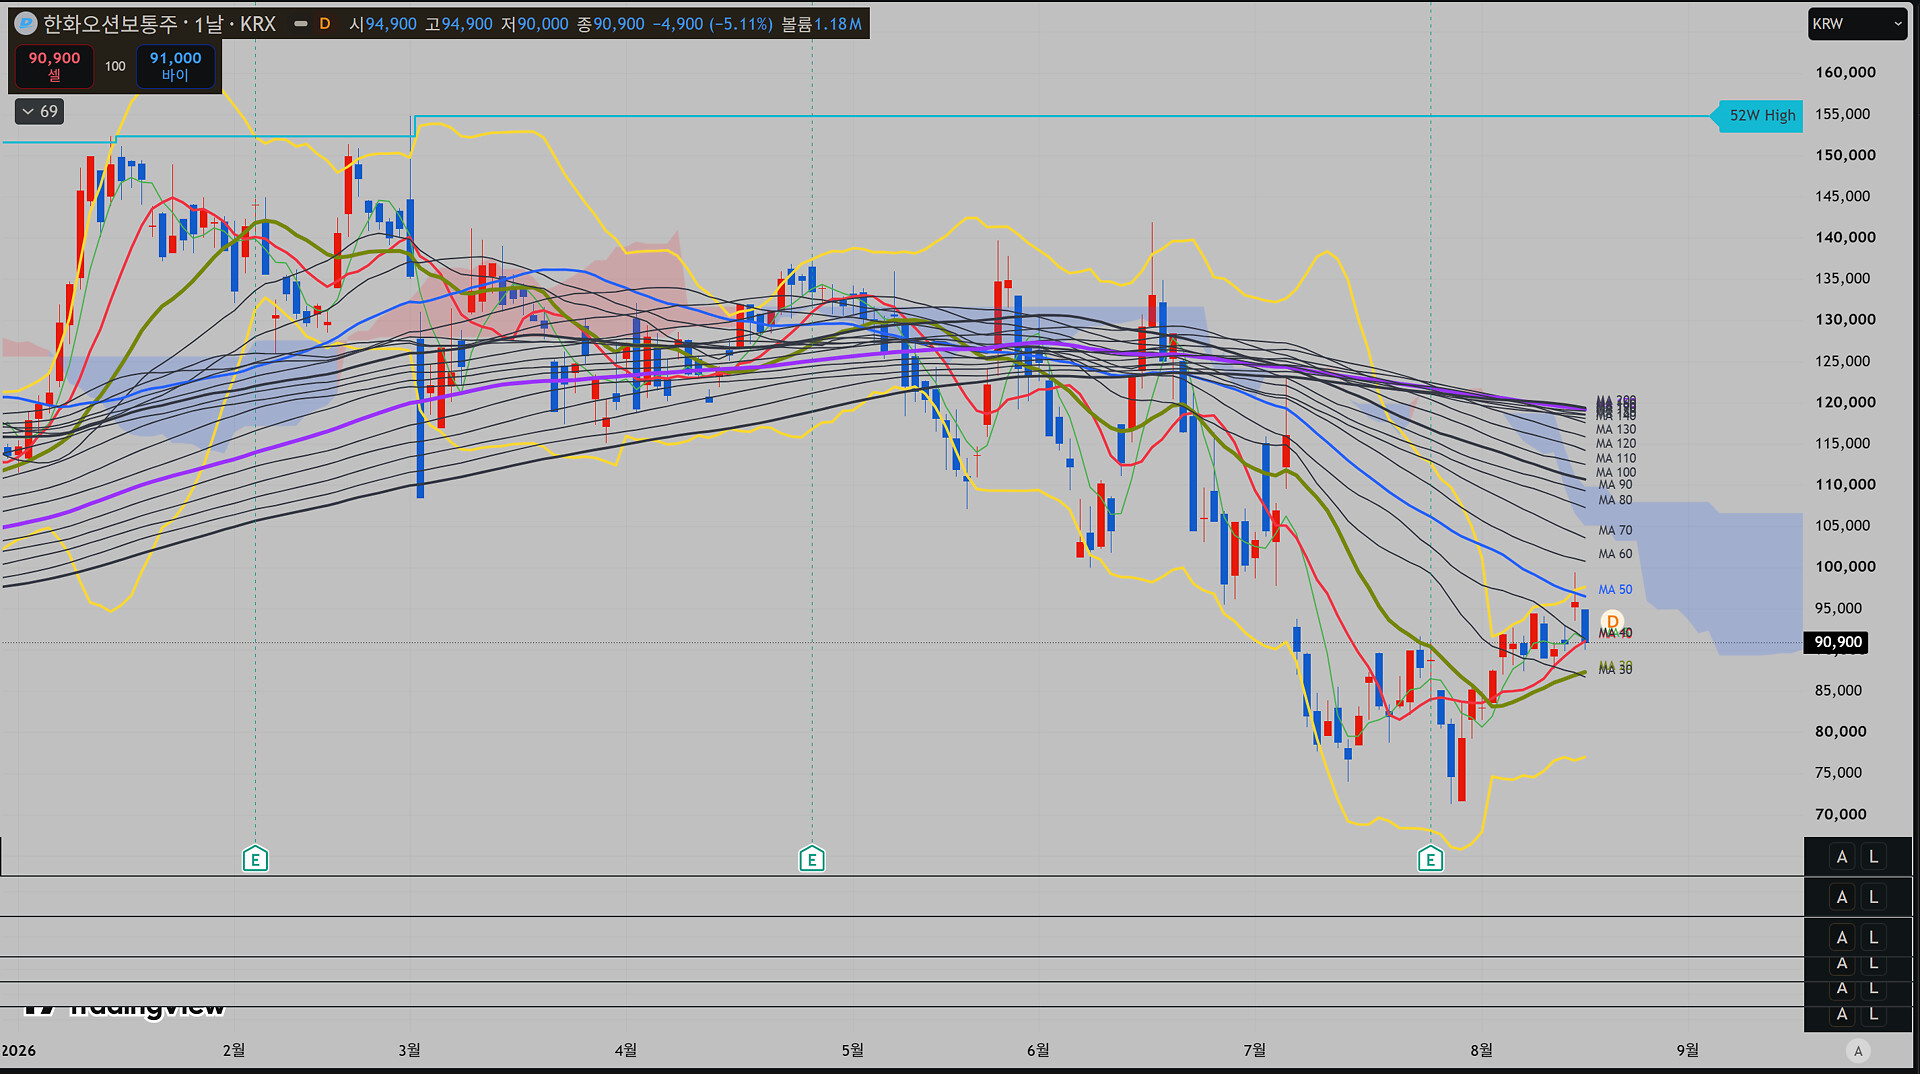1920x1074 pixels.
Task: Toggle log scale L in the bottommost A/L row
Action: [x=1874, y=1014]
